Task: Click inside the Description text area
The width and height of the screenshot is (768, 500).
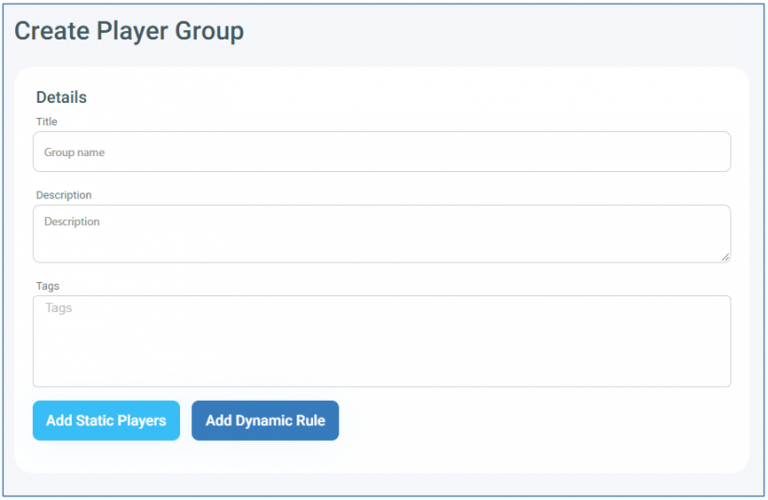Action: tap(381, 234)
